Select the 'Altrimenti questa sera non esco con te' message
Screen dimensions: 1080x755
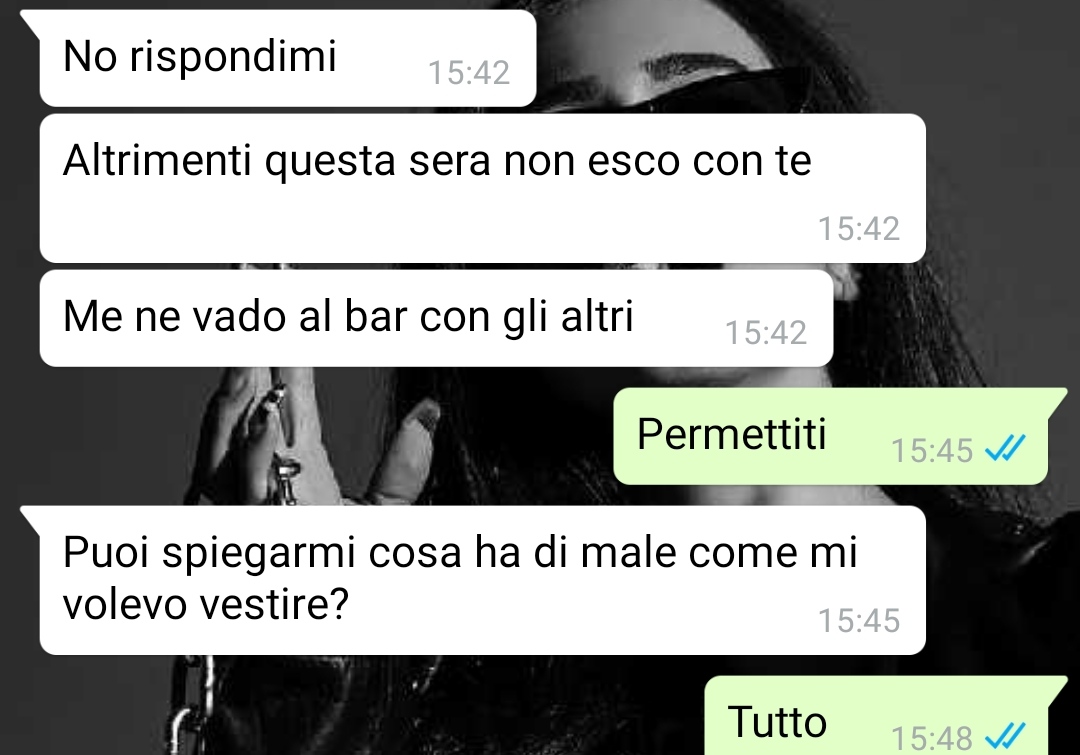[x=483, y=188]
